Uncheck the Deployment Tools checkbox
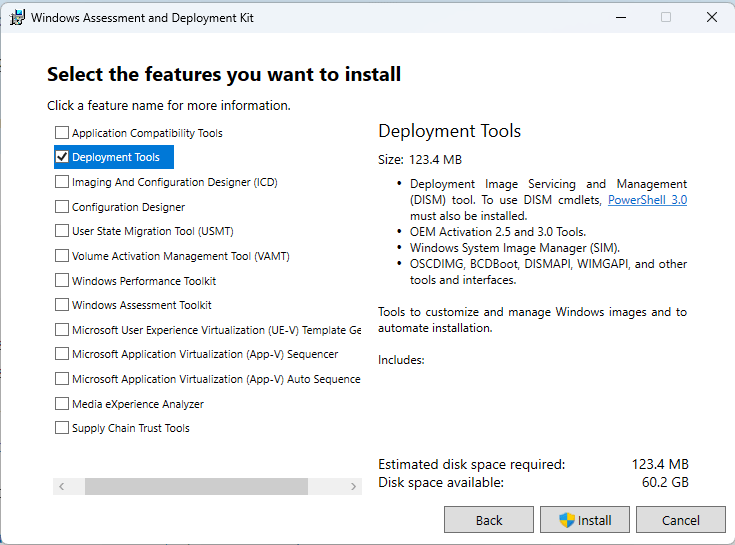 pos(62,157)
